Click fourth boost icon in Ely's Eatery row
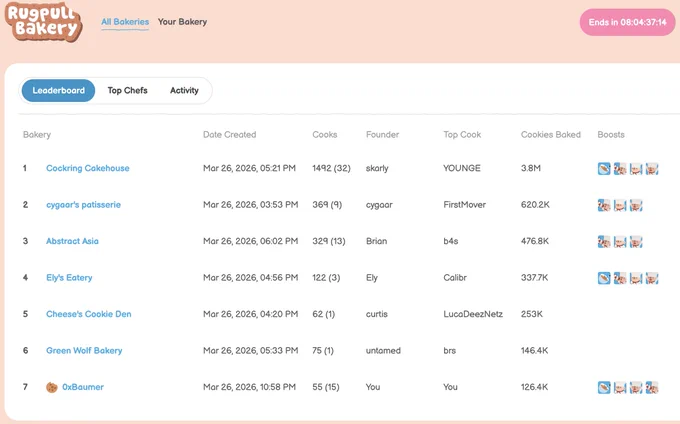Viewport: 680px width, 424px height. pos(652,278)
